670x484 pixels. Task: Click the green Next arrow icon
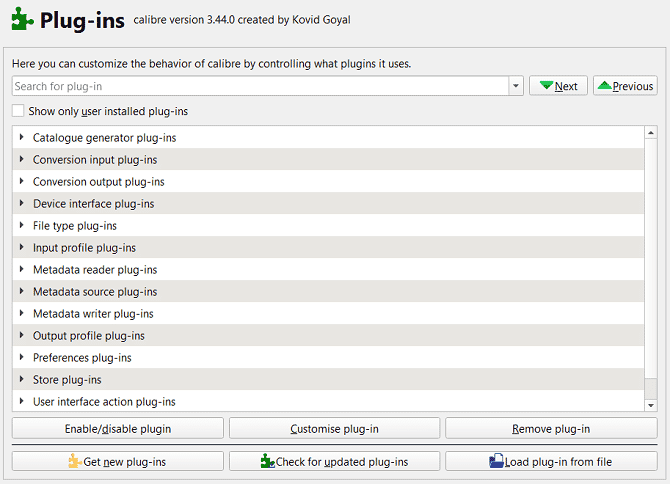tap(546, 86)
